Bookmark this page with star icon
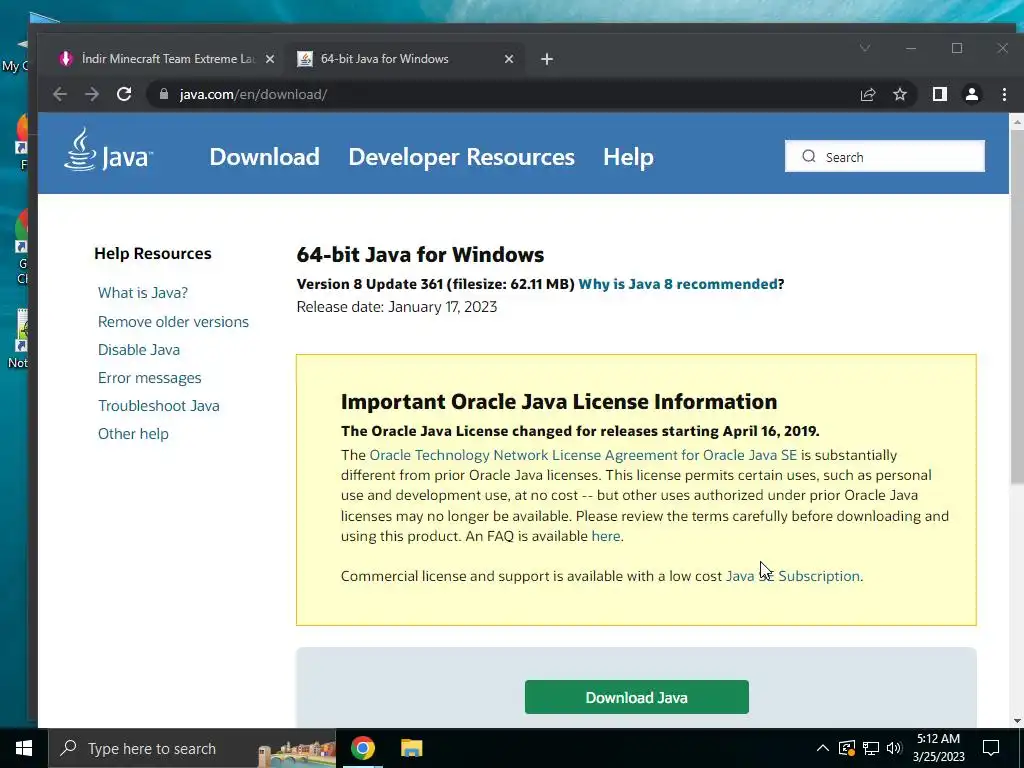Image resolution: width=1024 pixels, height=768 pixels. click(900, 94)
